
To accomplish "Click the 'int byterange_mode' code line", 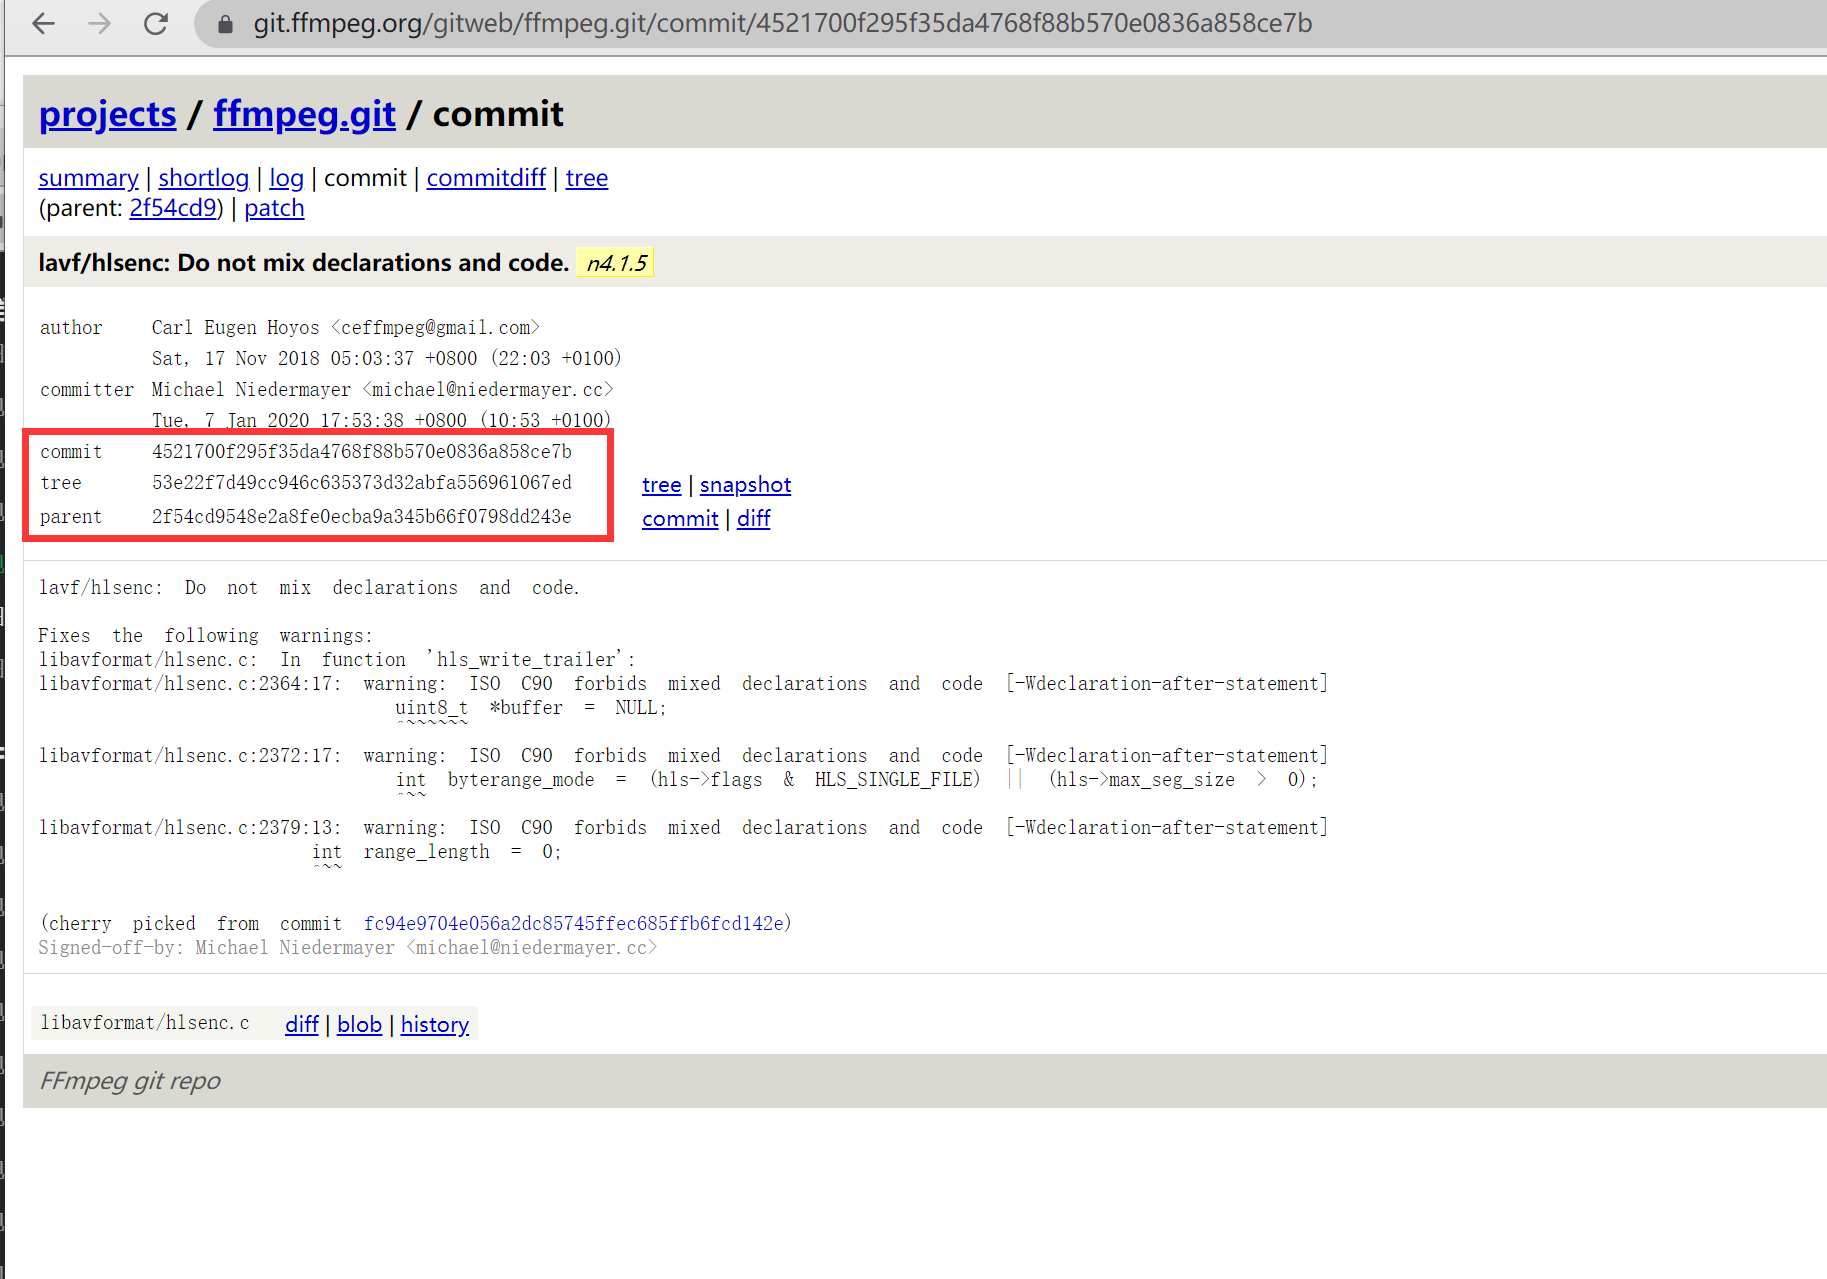I will tap(856, 780).
